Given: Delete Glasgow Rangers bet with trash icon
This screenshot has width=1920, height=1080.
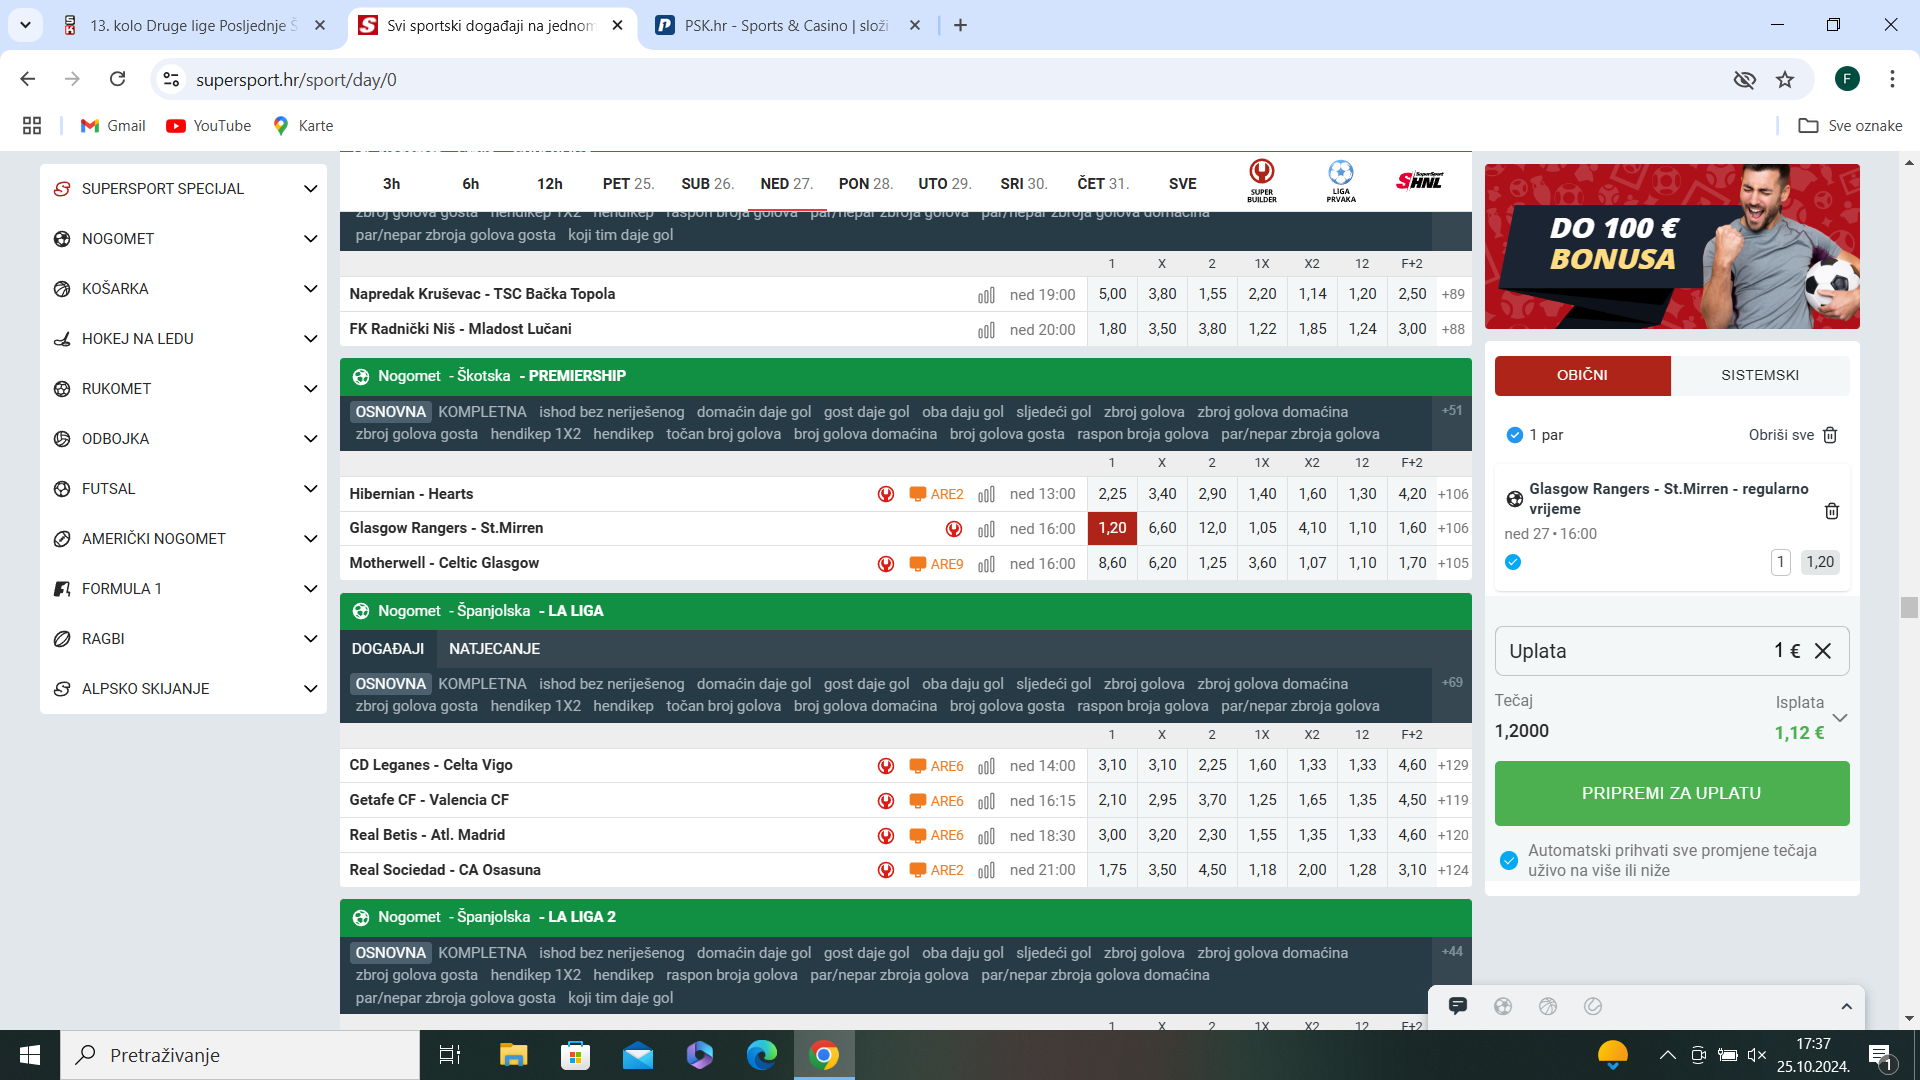Looking at the screenshot, I should pos(1831,511).
